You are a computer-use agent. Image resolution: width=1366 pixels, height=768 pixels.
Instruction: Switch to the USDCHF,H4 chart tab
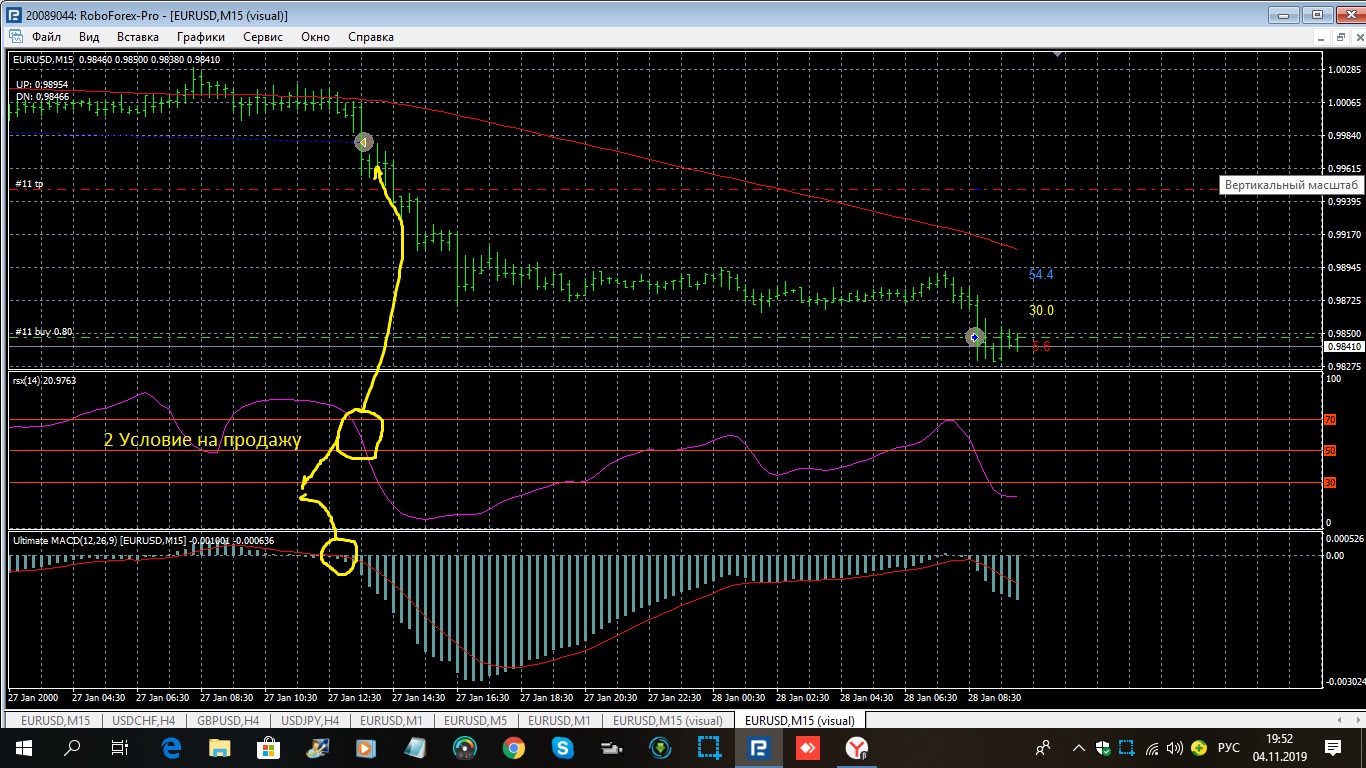[x=142, y=720]
